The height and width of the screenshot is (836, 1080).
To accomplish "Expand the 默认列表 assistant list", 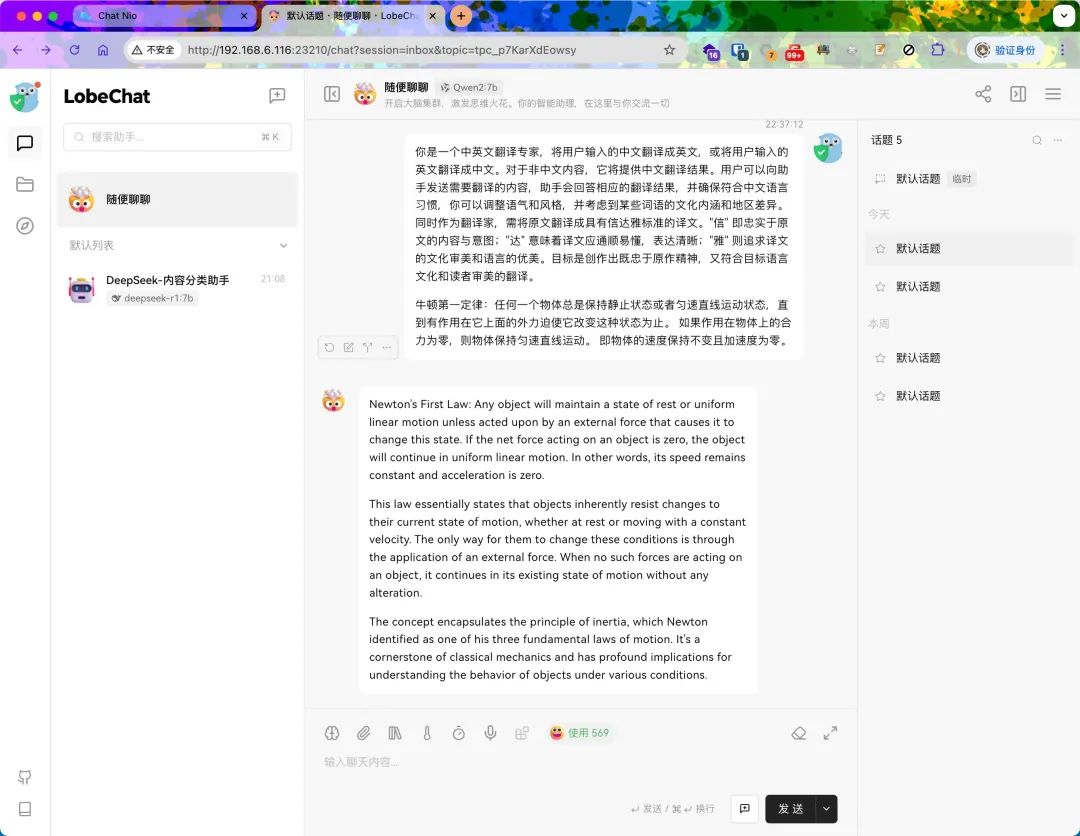I will [x=283, y=244].
